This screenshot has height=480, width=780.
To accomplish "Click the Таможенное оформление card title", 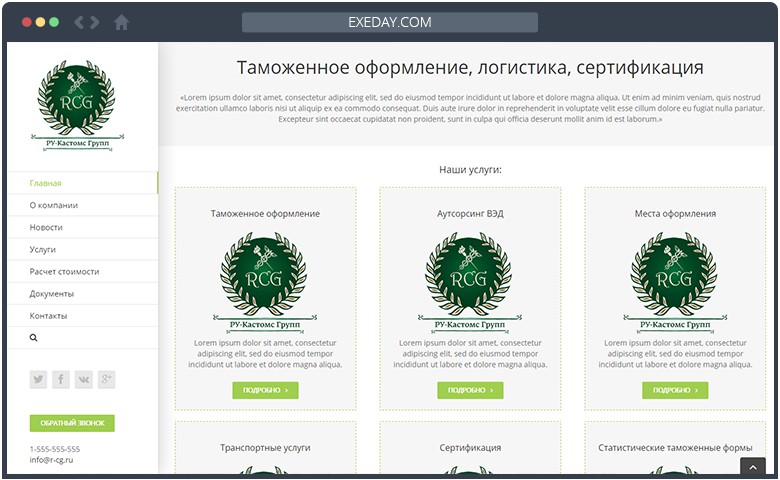I will [x=265, y=213].
